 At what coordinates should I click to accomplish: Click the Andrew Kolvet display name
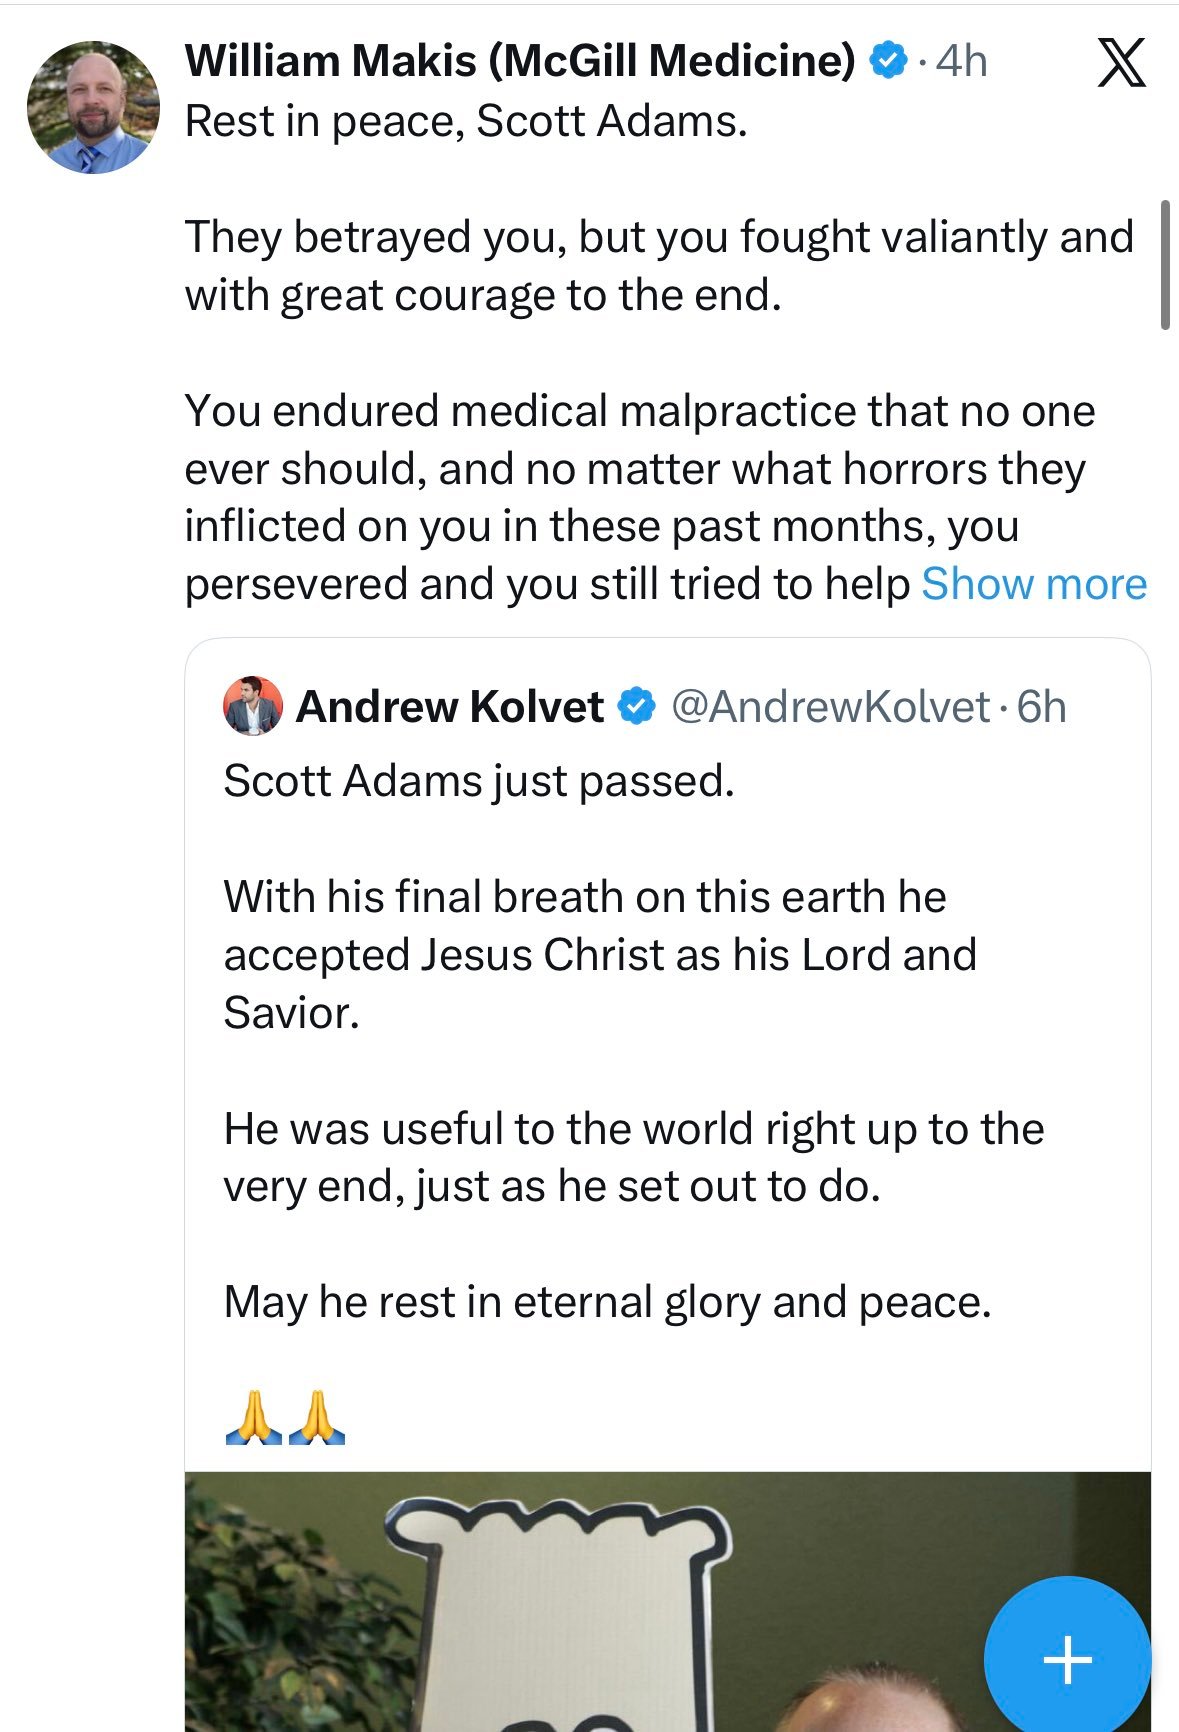pos(450,707)
